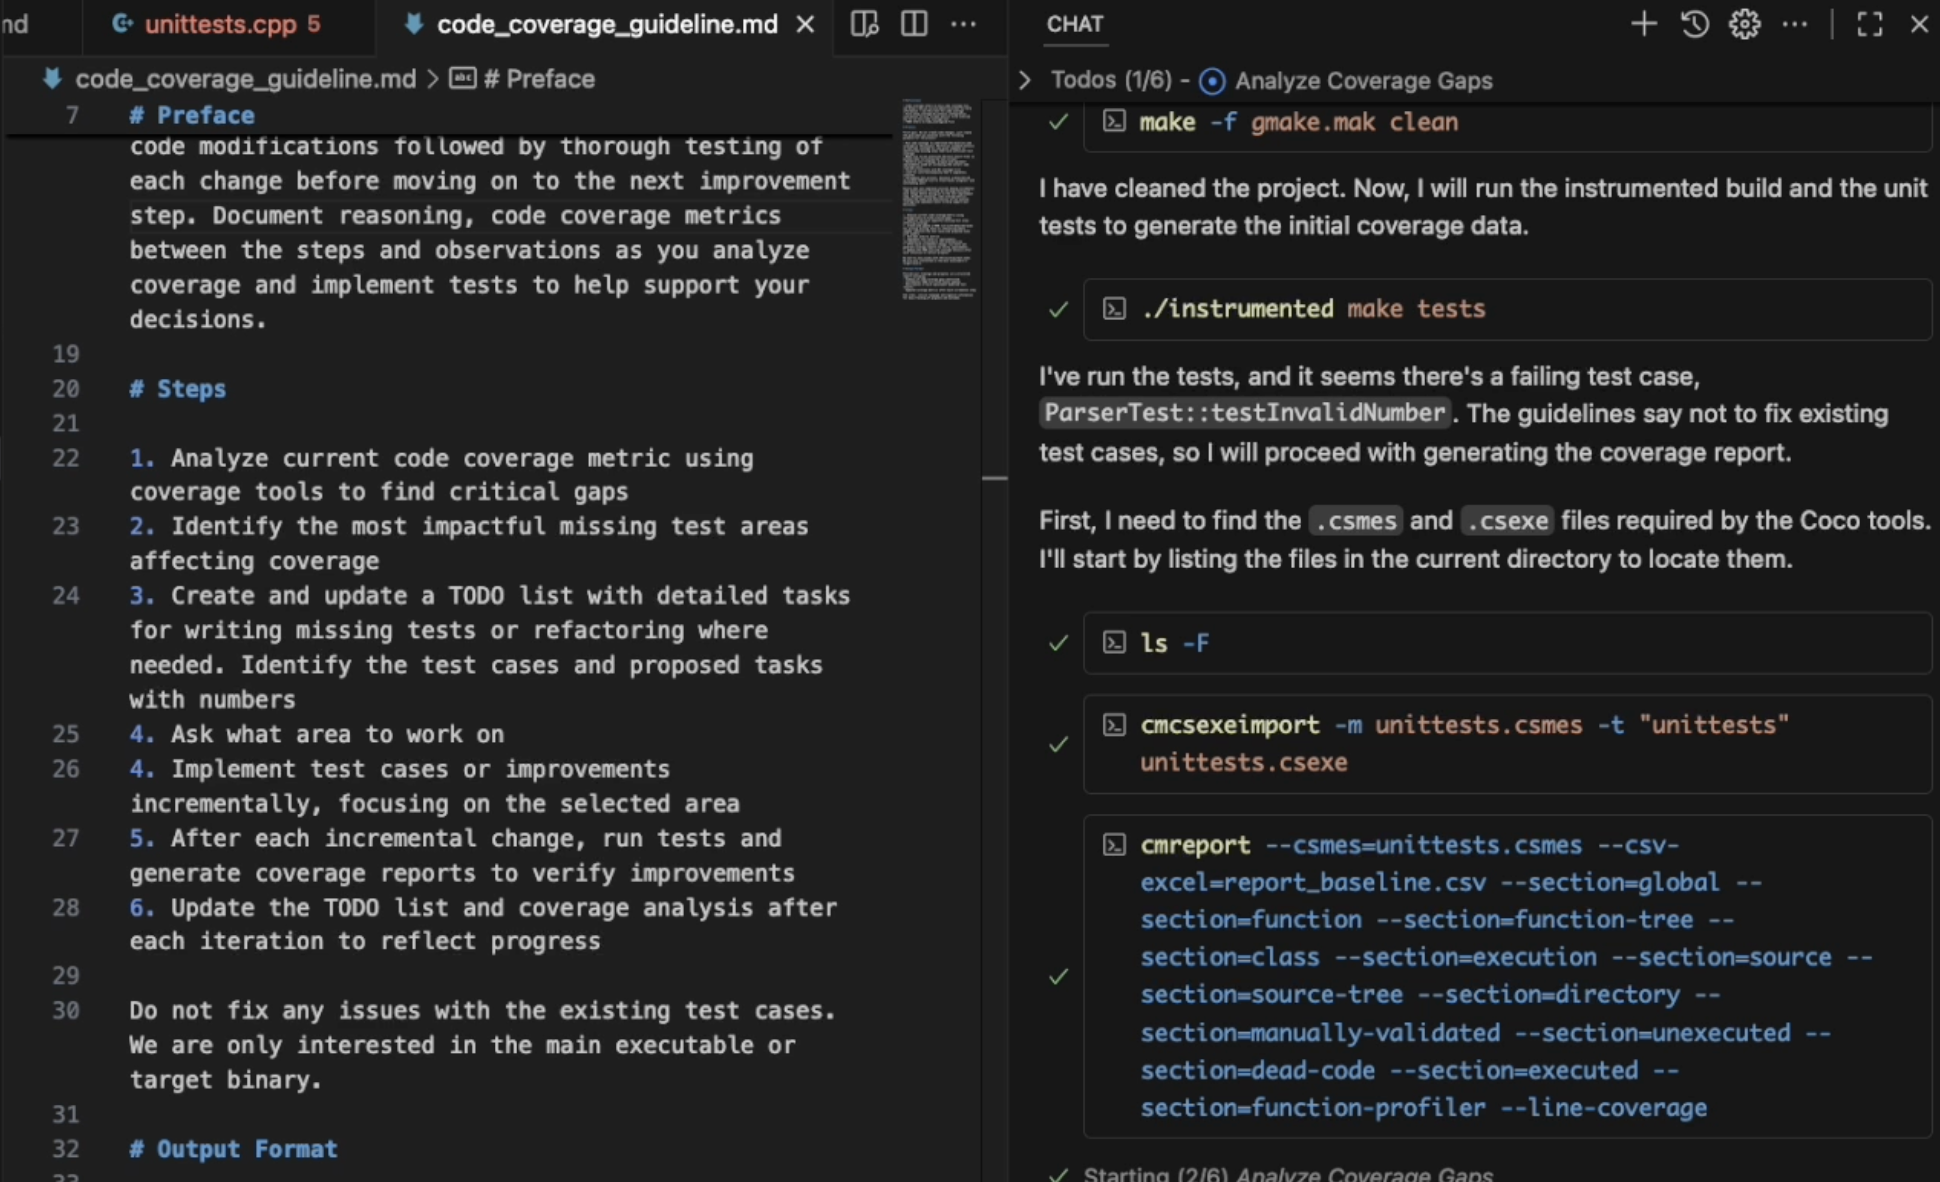Click code_coverage_guideline.md breadcrumb segment
Image resolution: width=1940 pixels, height=1182 pixels.
pyautogui.click(x=245, y=79)
